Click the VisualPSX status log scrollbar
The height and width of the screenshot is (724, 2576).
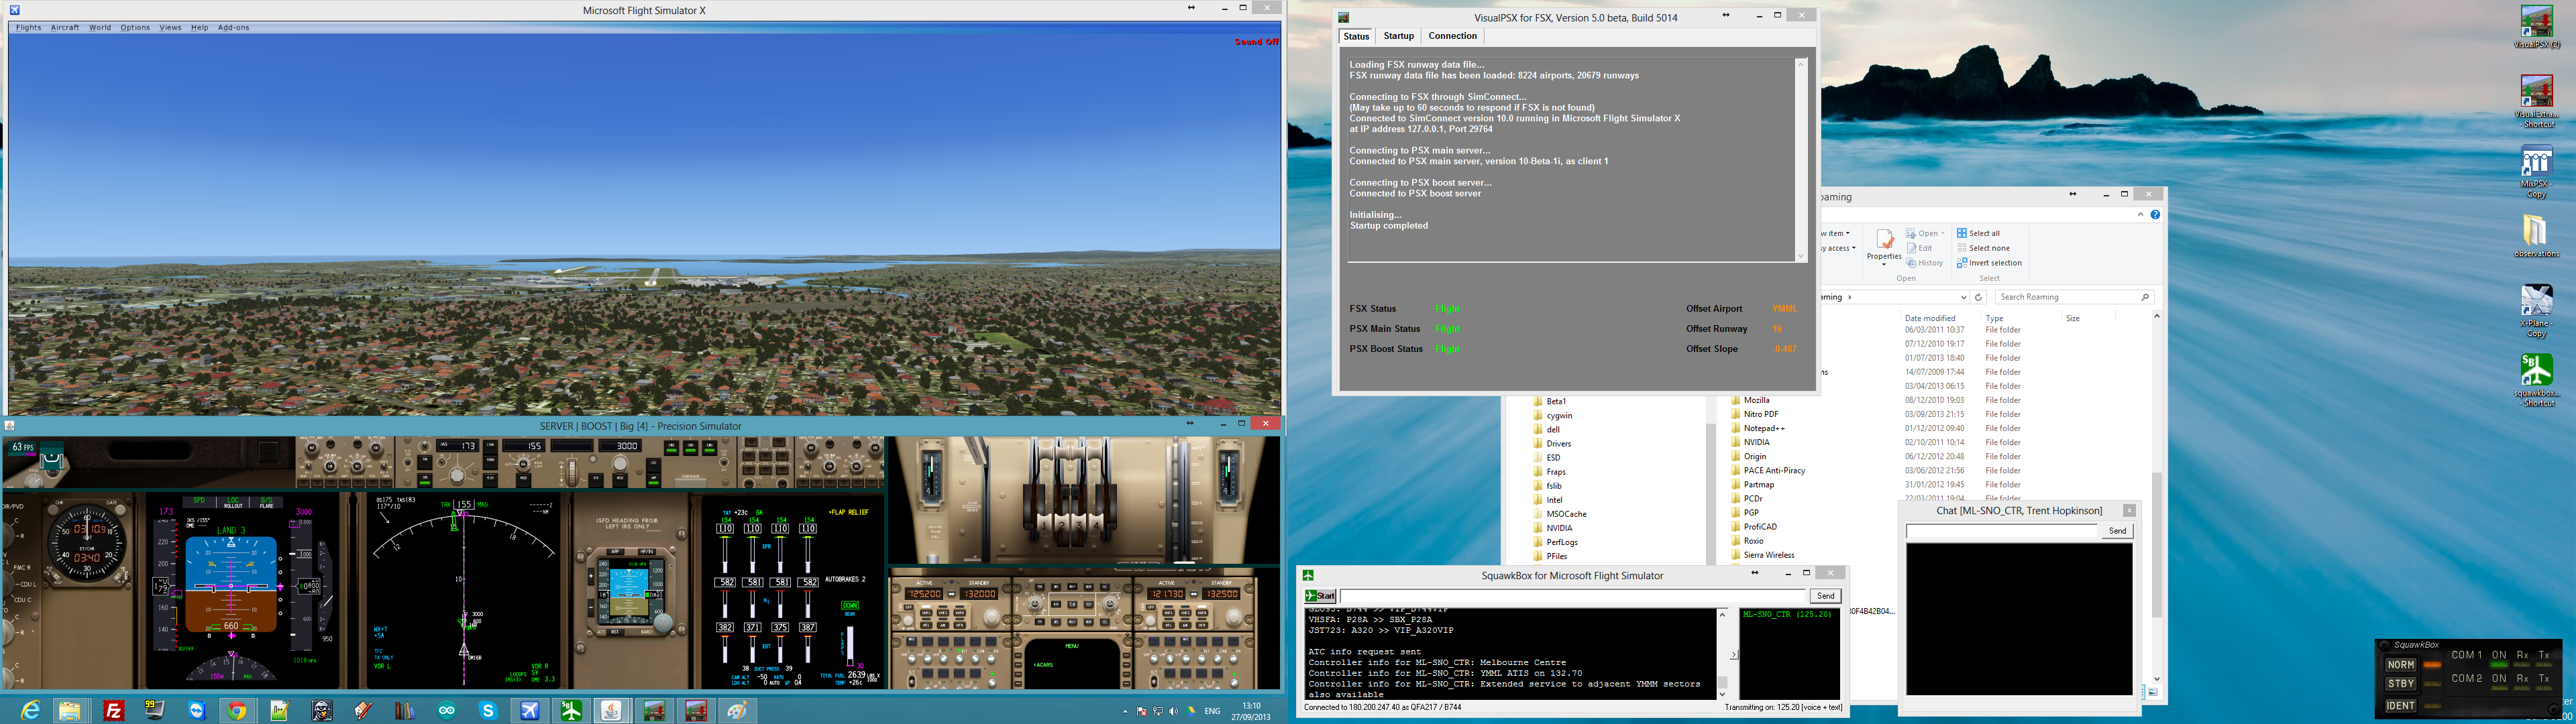pyautogui.click(x=1801, y=160)
